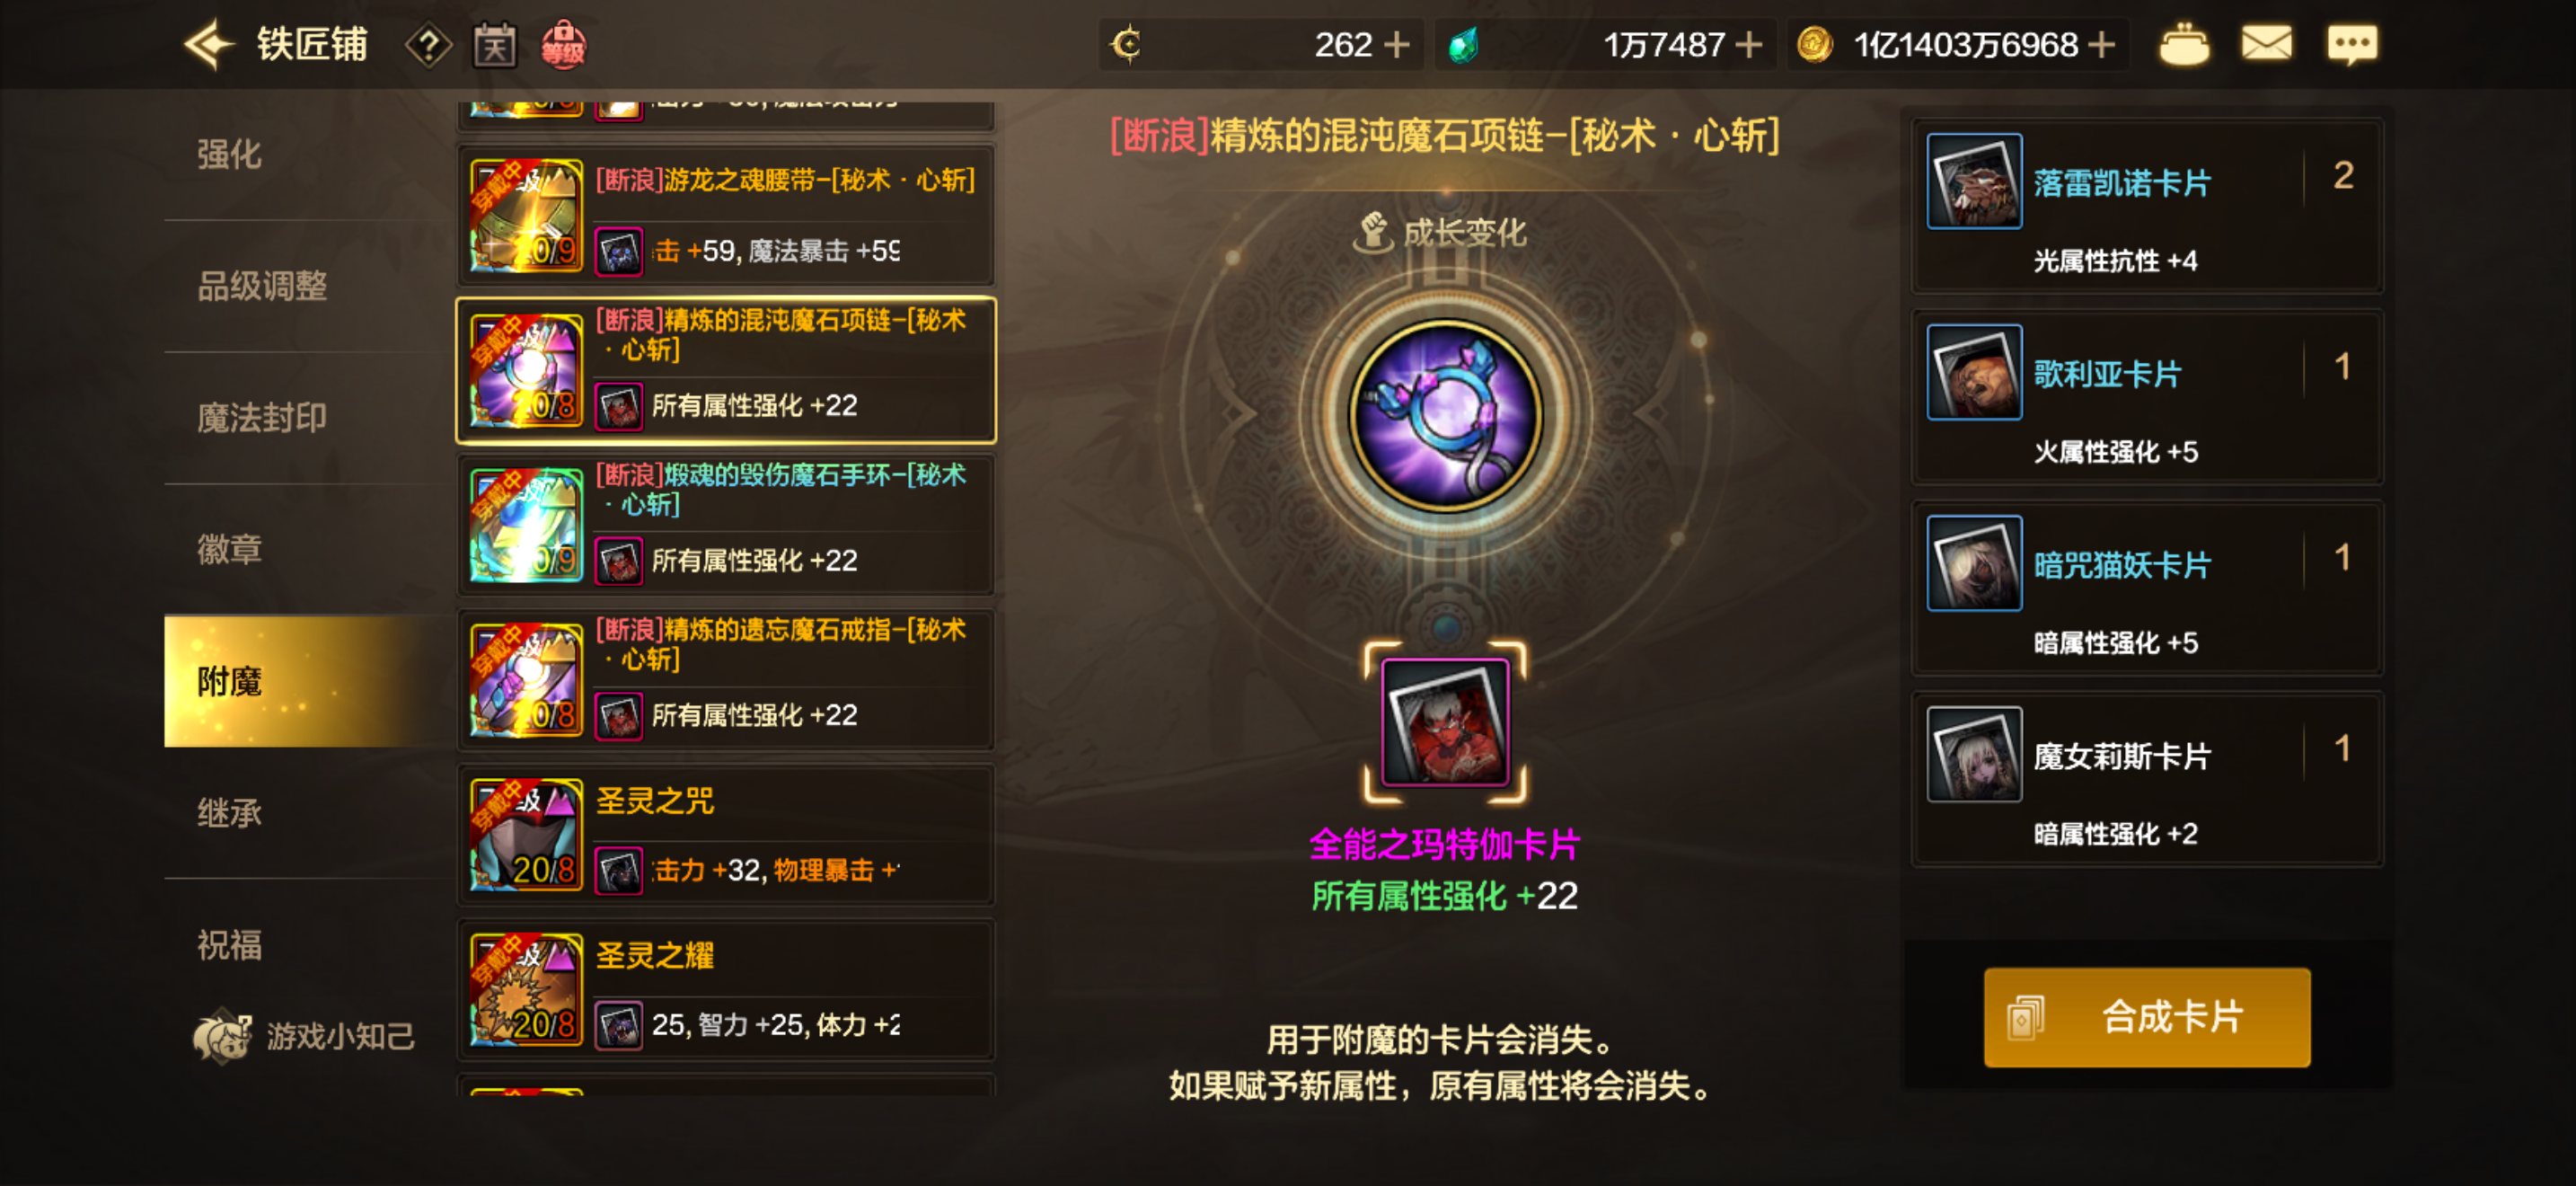
Task: Add green gems with plus button
Action: coord(1748,45)
